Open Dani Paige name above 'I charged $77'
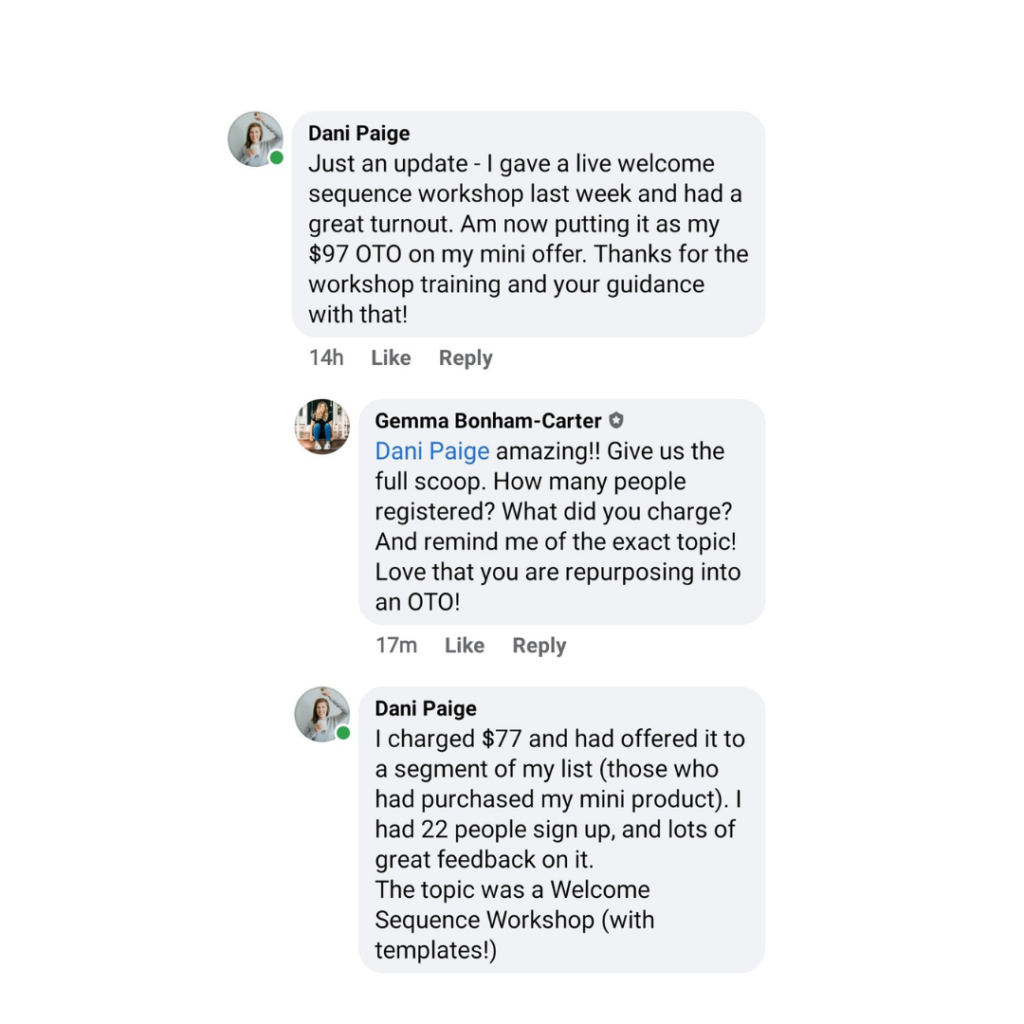1024x1024 pixels. coord(426,709)
